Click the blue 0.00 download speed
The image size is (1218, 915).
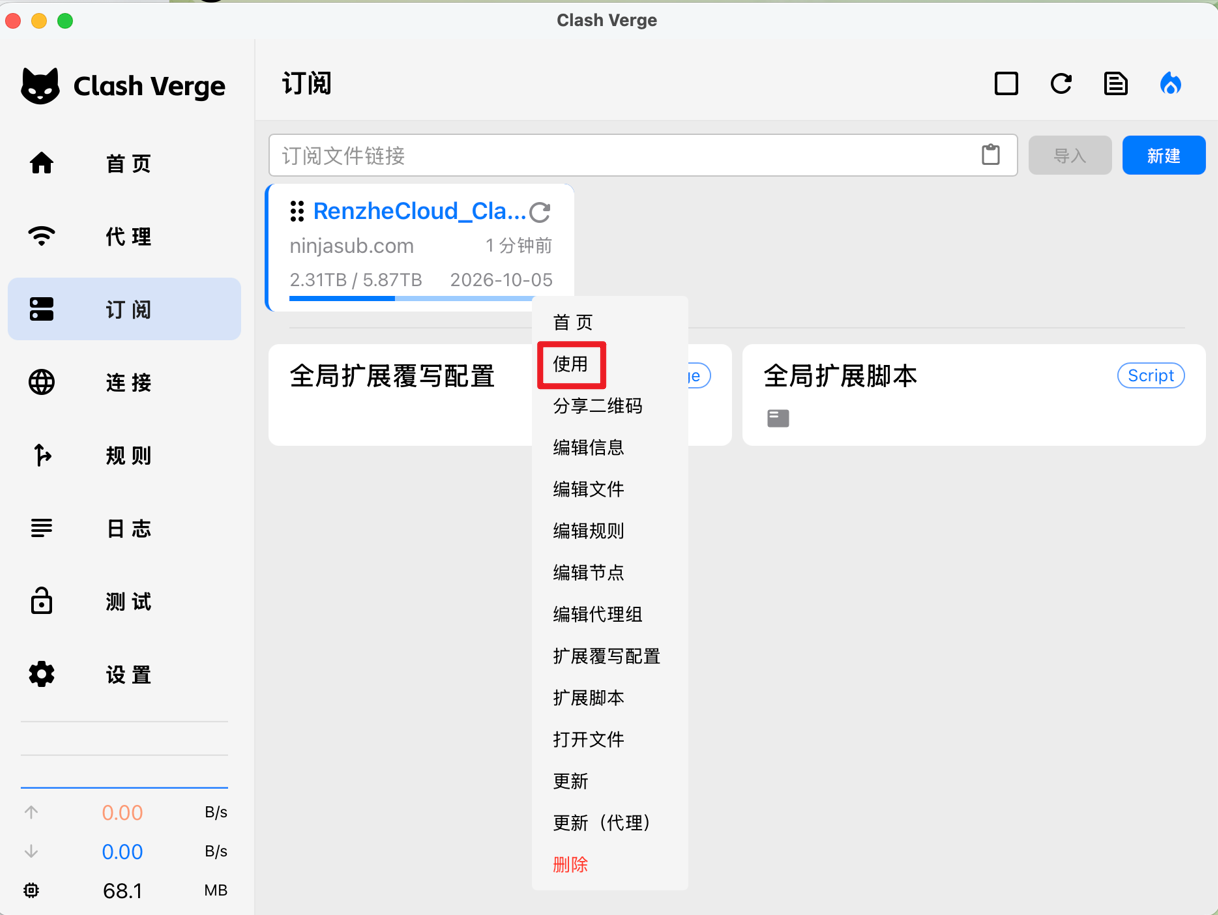tap(123, 851)
